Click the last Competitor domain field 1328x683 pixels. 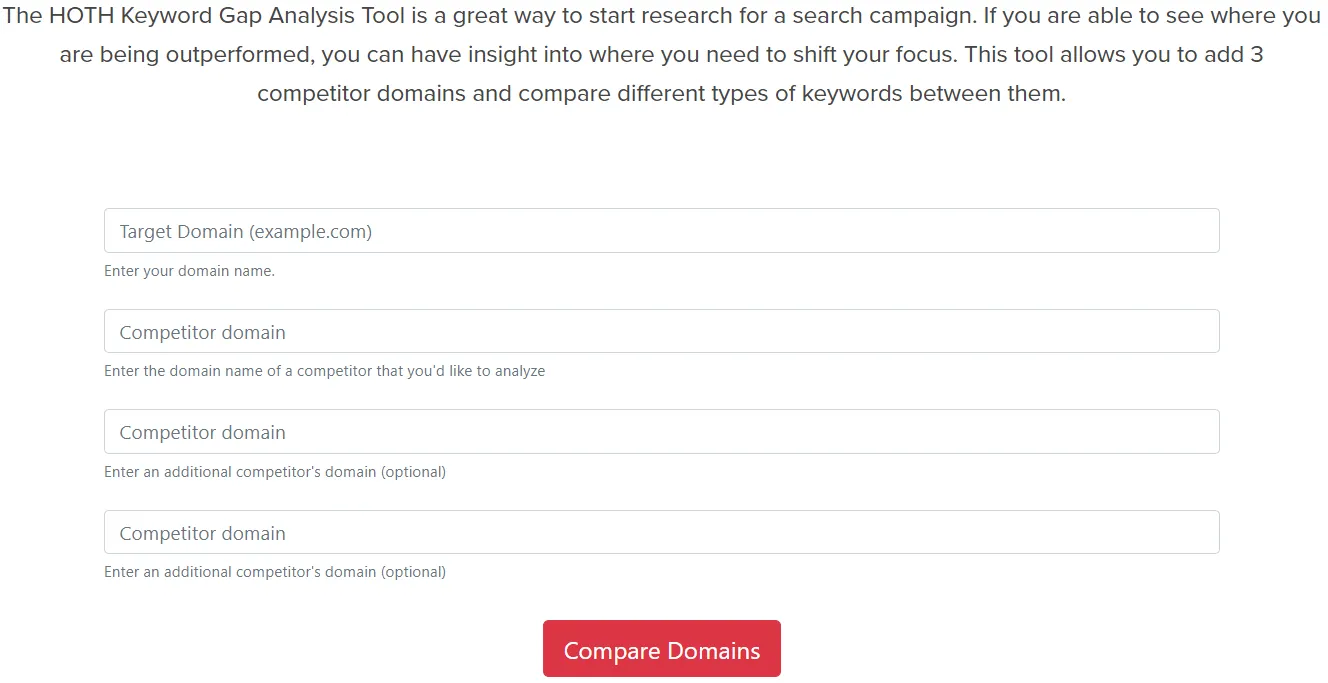click(x=660, y=533)
